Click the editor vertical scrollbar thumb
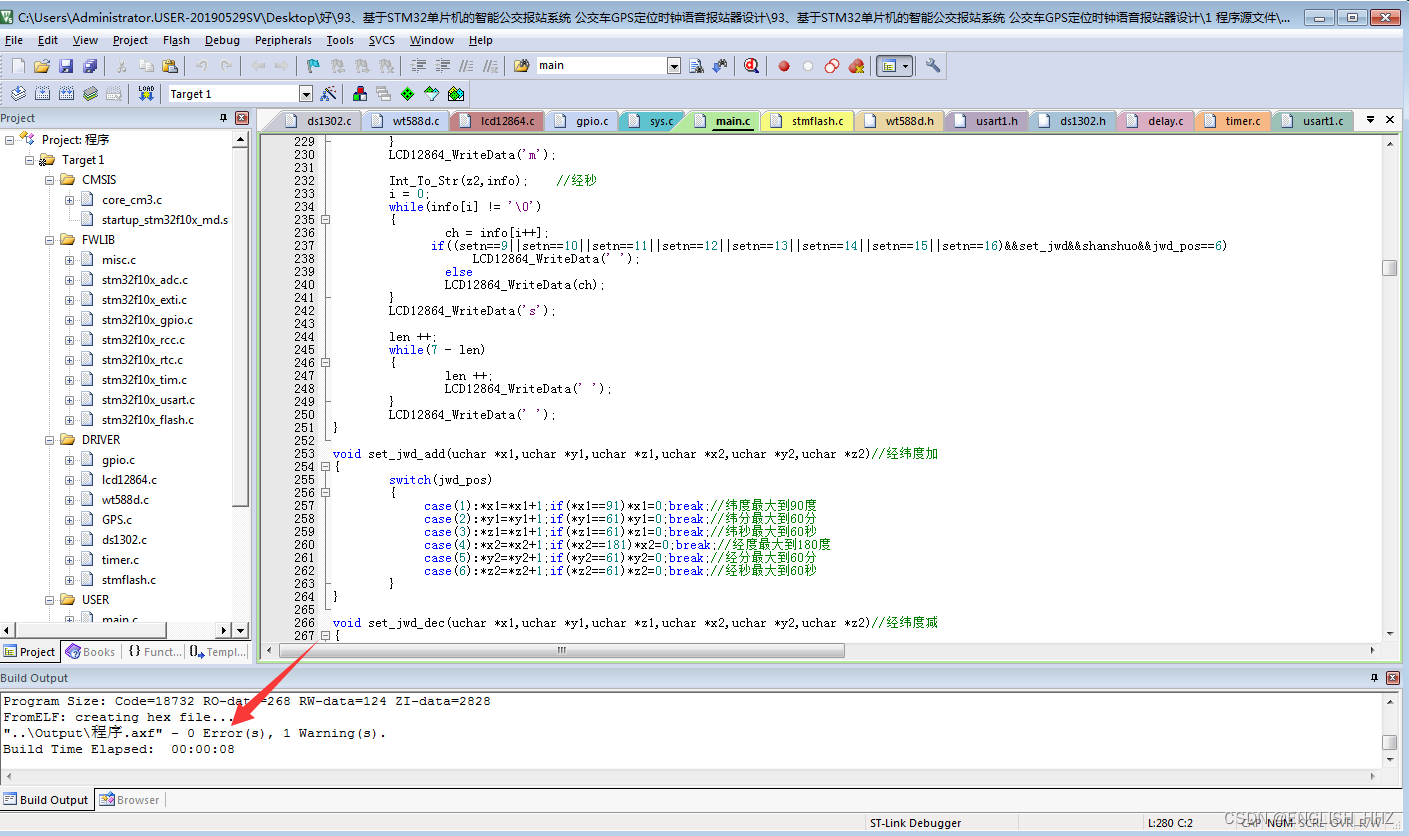The height and width of the screenshot is (836, 1409). coord(1390,268)
